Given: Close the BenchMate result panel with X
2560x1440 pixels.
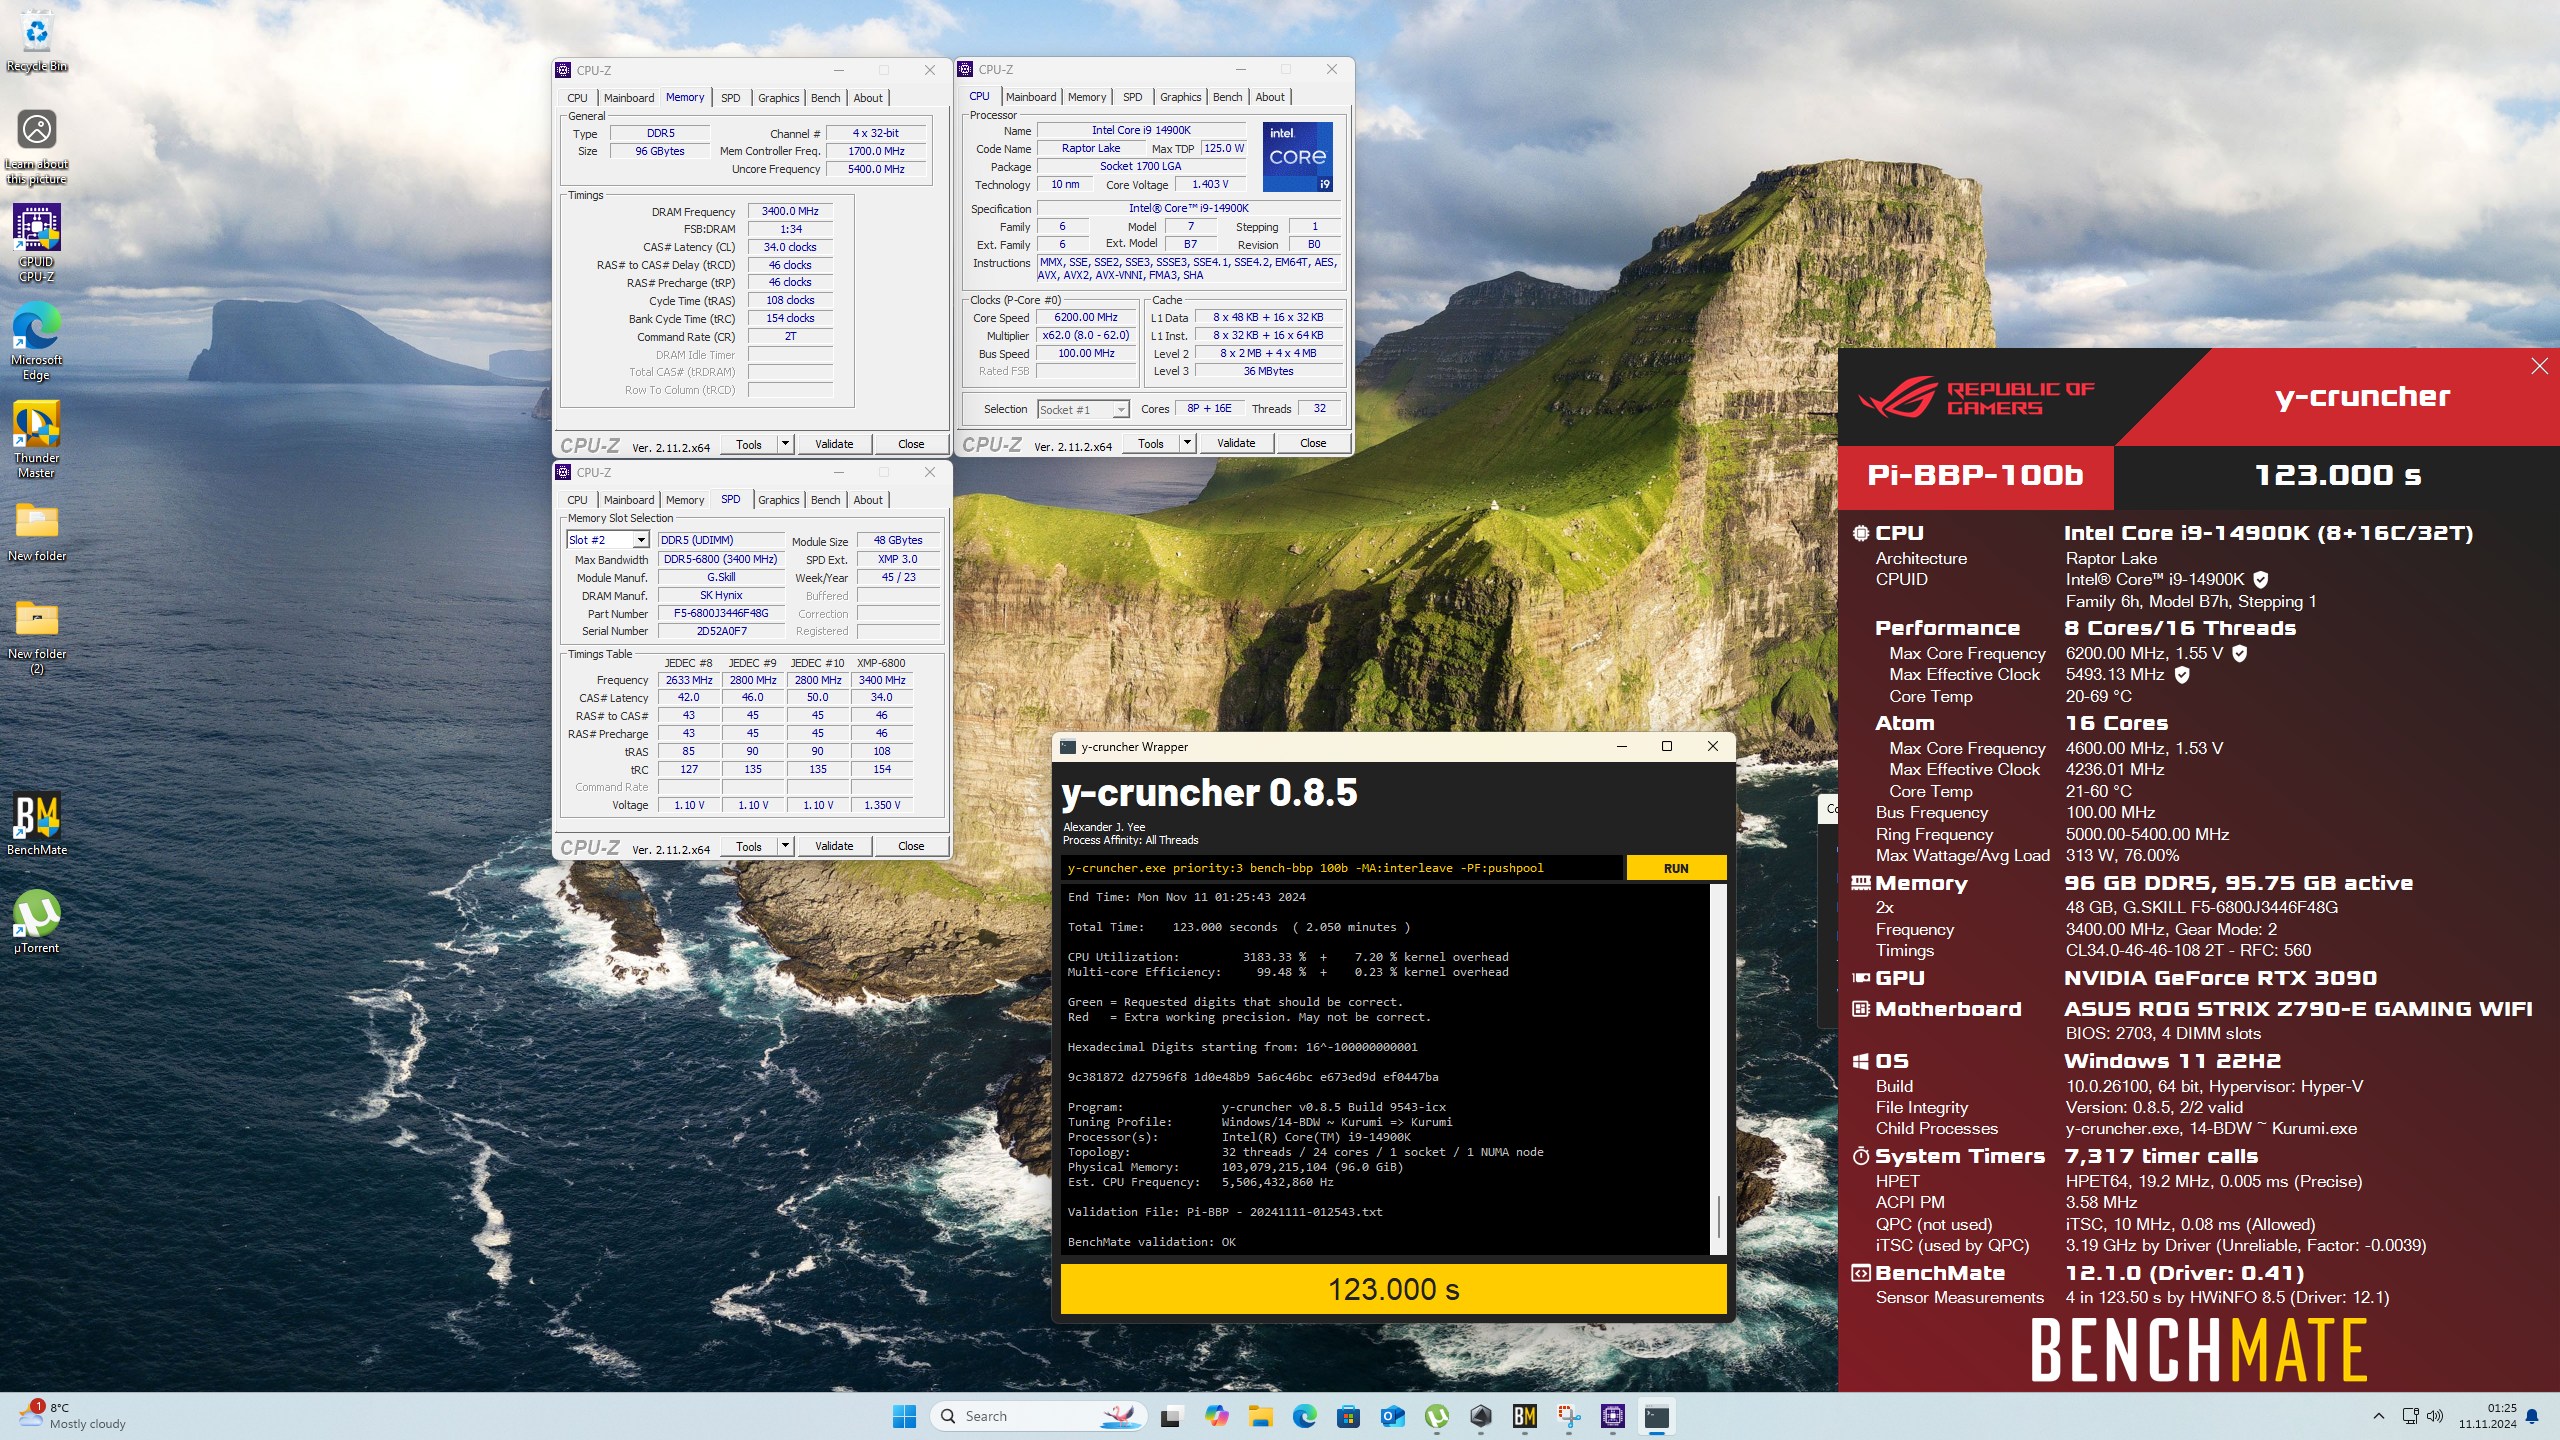Looking at the screenshot, I should click(x=2539, y=366).
